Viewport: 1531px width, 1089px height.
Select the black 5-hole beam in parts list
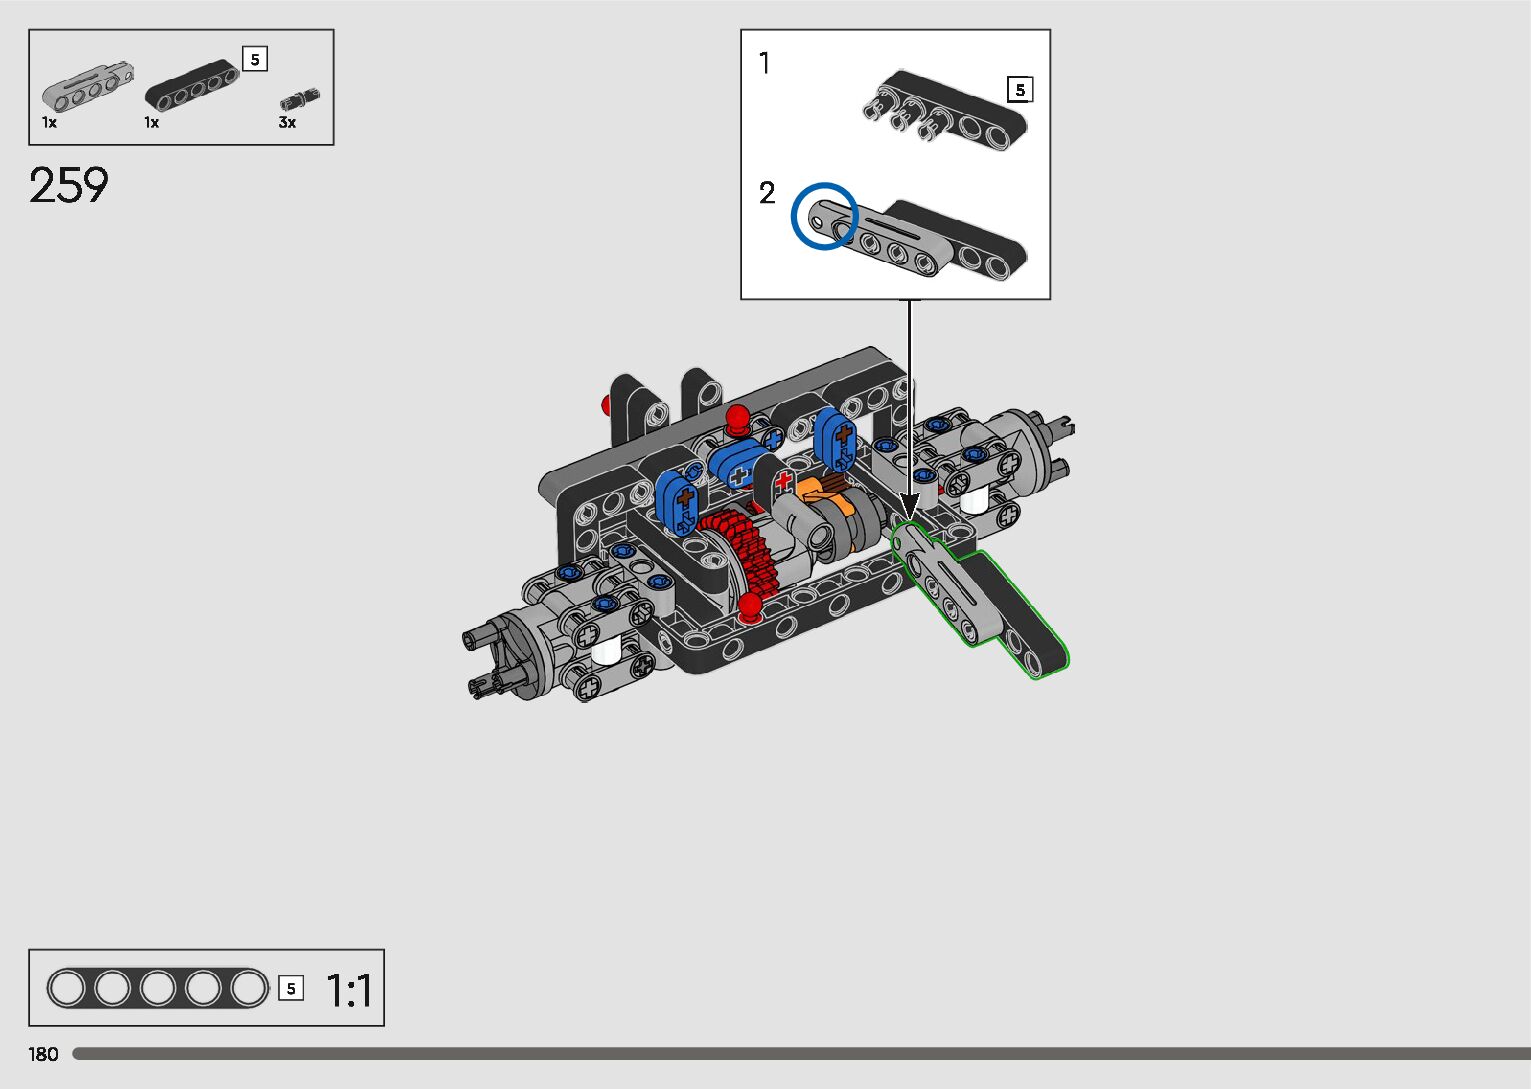192,86
